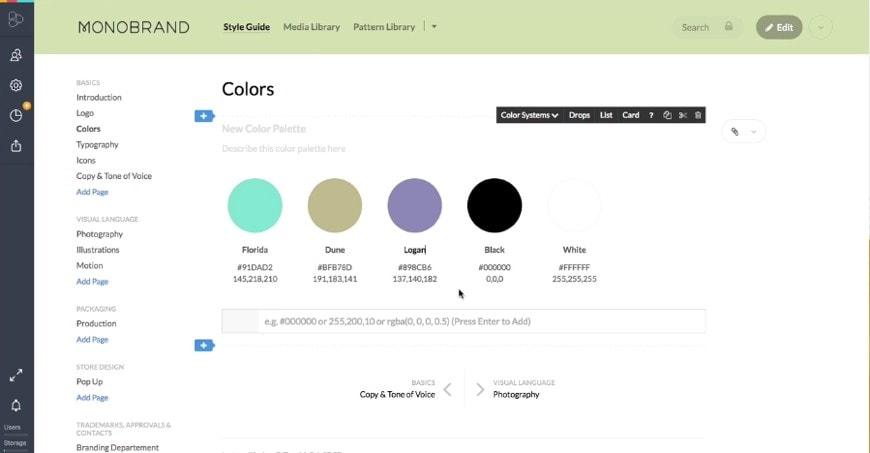
Task: Switch palette to List view
Action: pyautogui.click(x=606, y=115)
